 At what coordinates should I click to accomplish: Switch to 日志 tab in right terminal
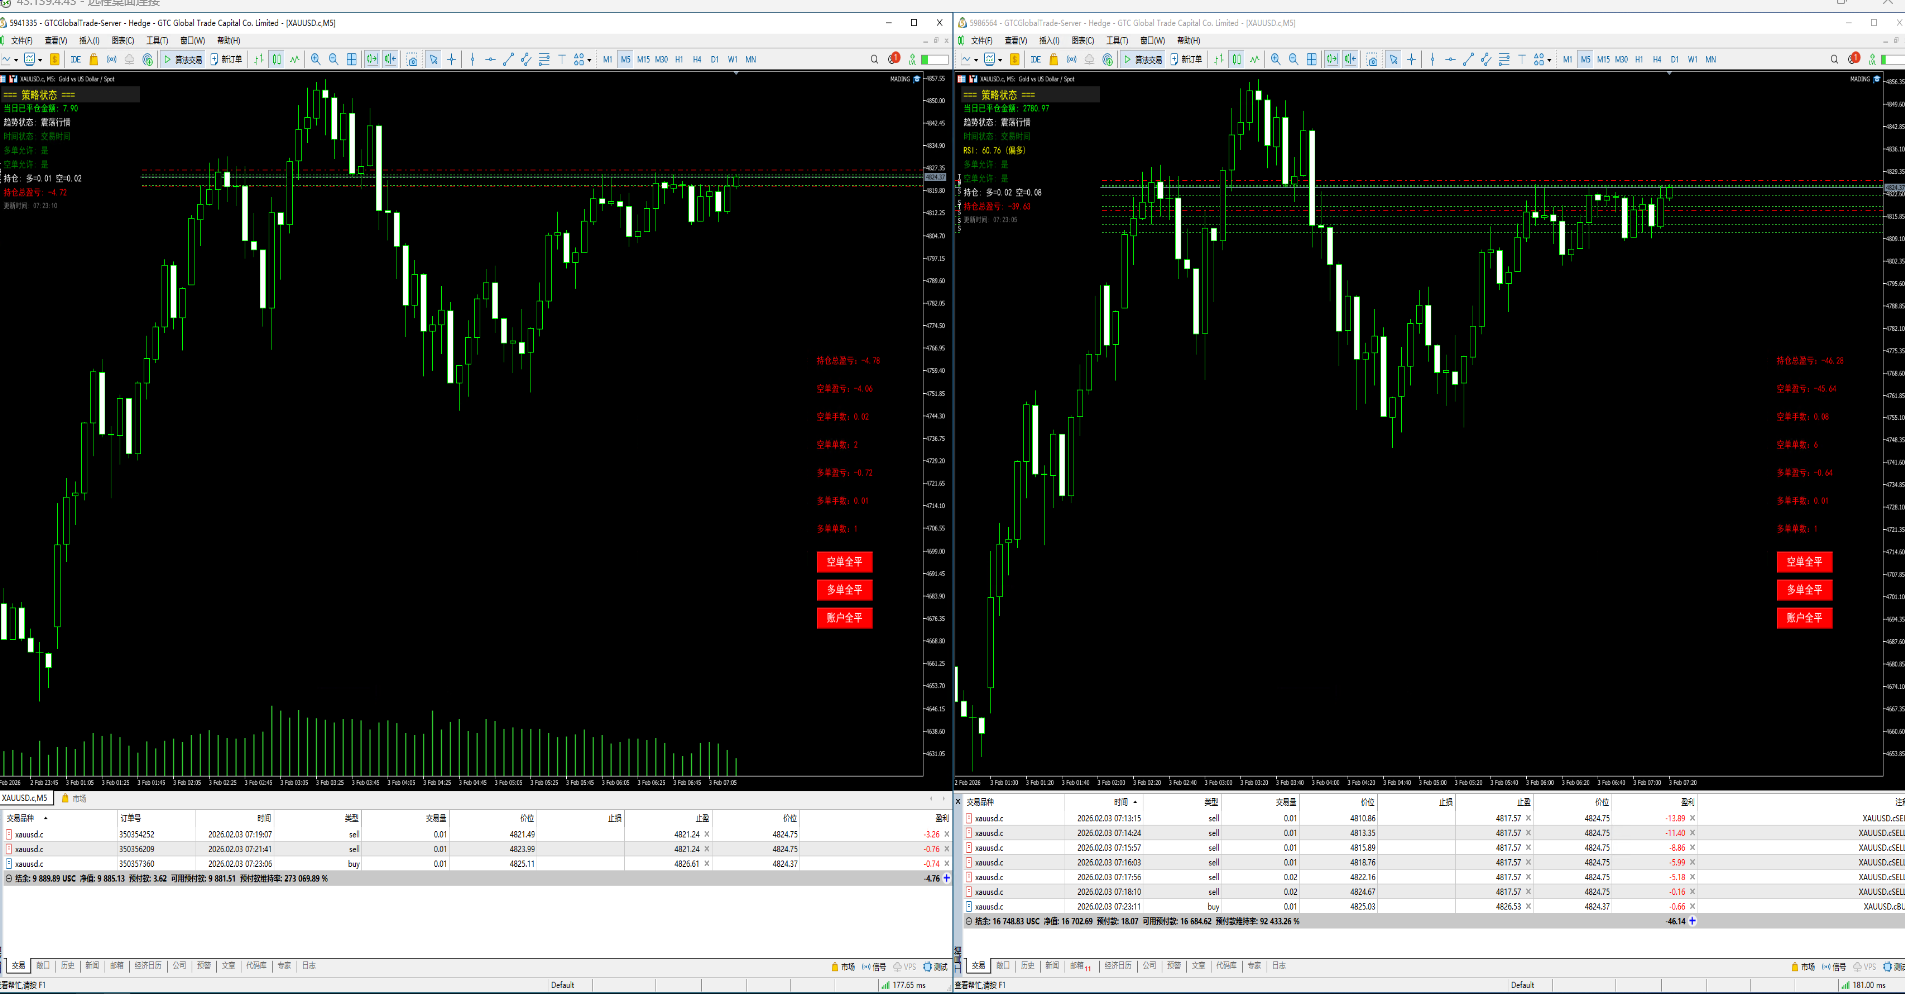pos(1279,966)
